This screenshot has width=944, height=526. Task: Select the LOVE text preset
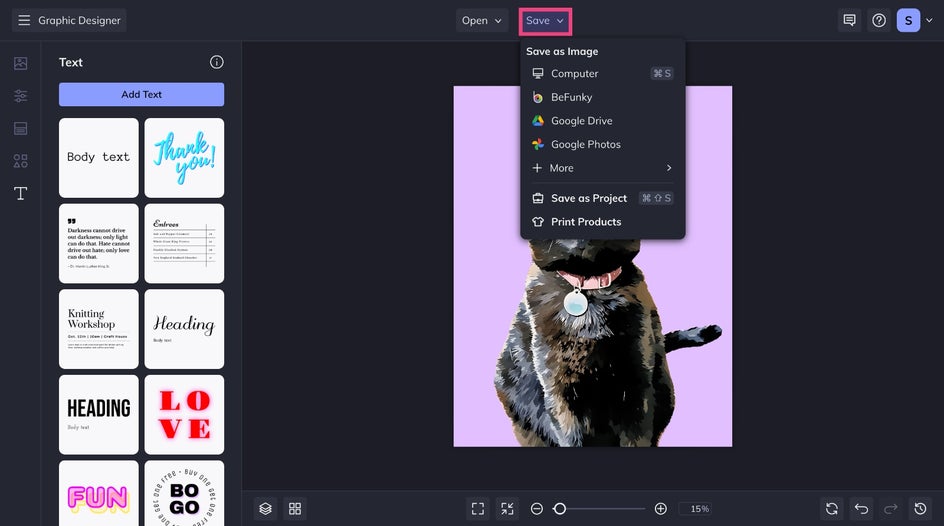pos(184,415)
